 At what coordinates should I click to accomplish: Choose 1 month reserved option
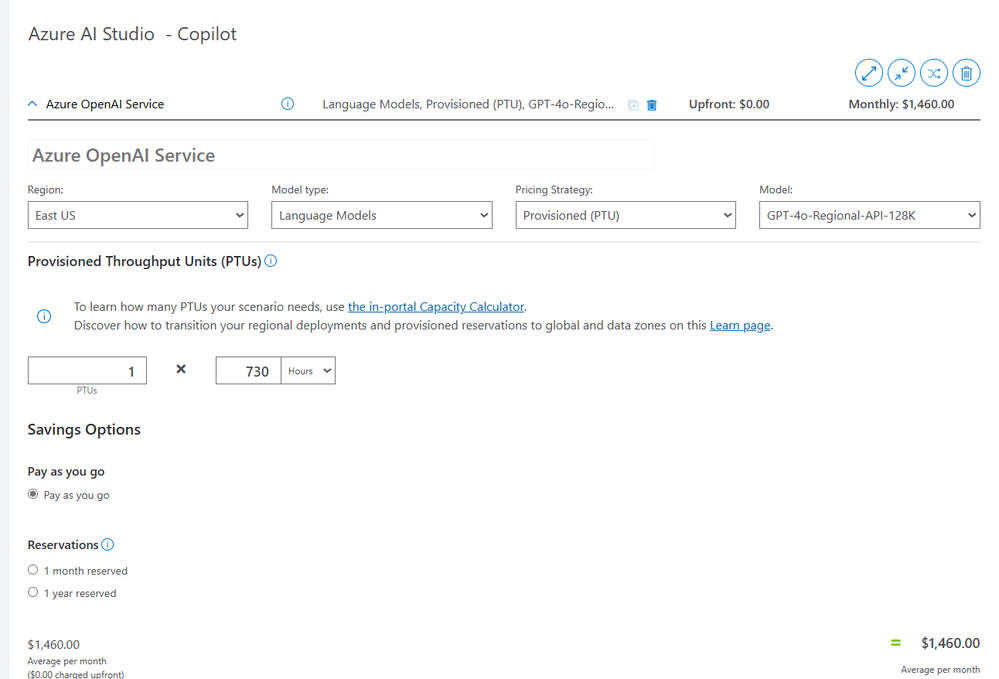[33, 570]
